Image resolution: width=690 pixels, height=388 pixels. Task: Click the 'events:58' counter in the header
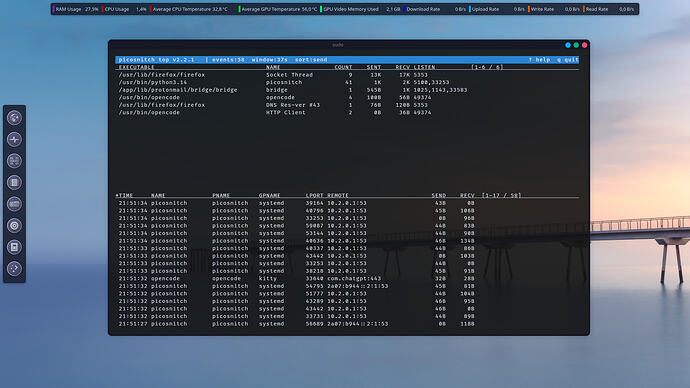(228, 60)
